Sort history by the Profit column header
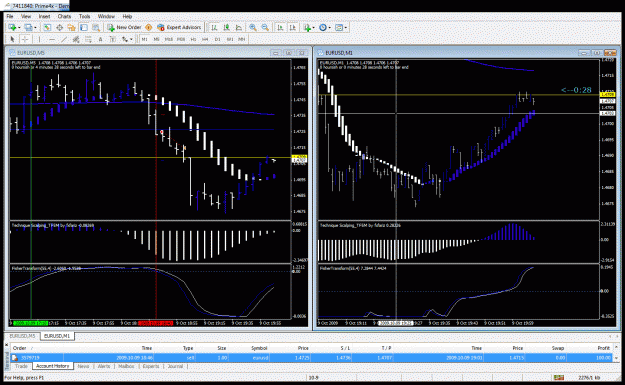 tap(603, 348)
